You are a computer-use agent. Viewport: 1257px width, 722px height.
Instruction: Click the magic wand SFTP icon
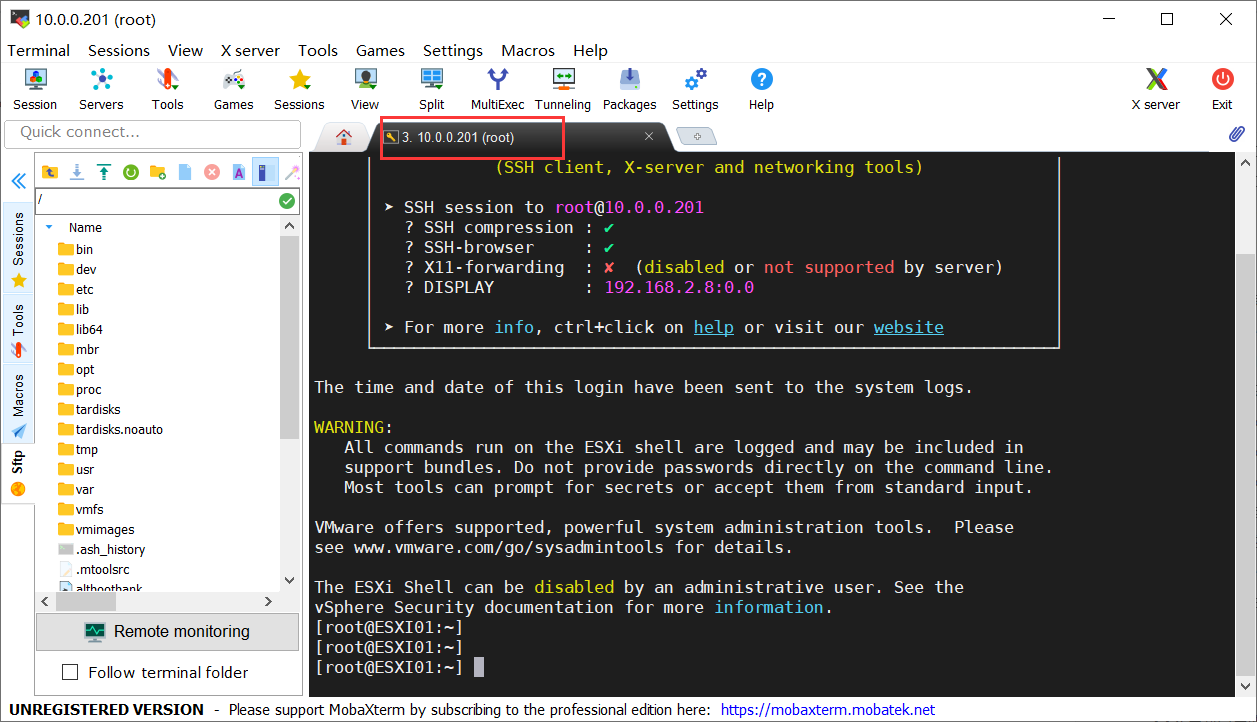coord(292,172)
